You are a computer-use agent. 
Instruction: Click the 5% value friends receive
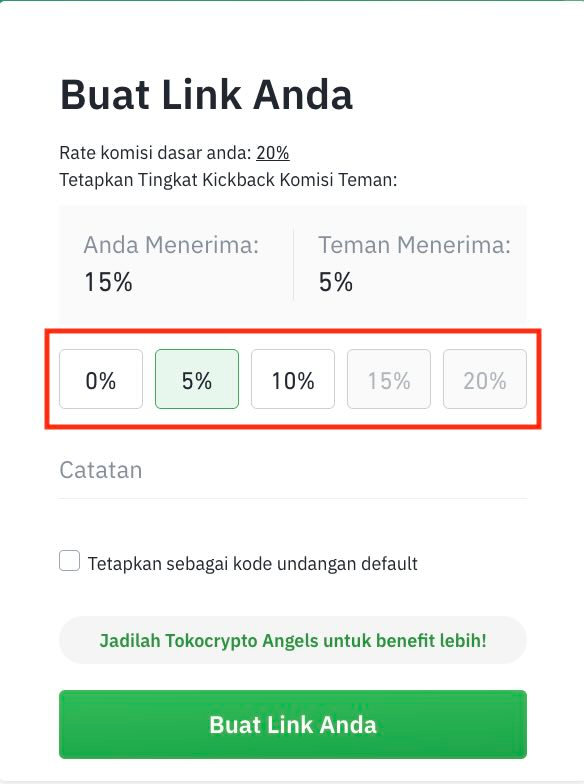point(336,282)
